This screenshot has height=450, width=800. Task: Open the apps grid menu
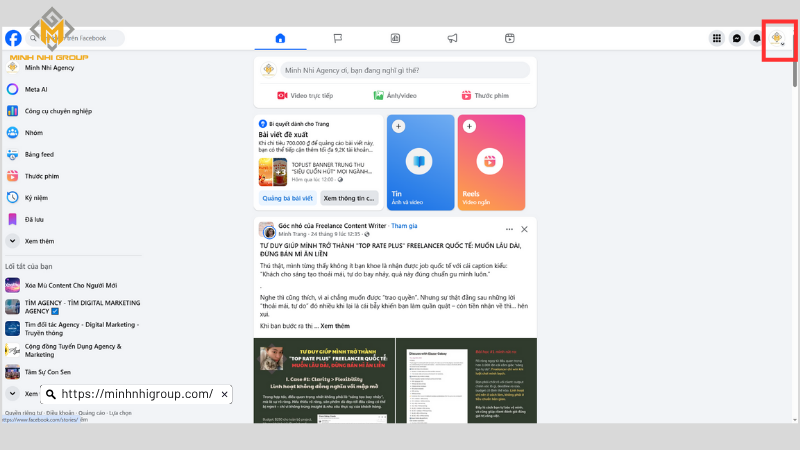click(x=717, y=38)
